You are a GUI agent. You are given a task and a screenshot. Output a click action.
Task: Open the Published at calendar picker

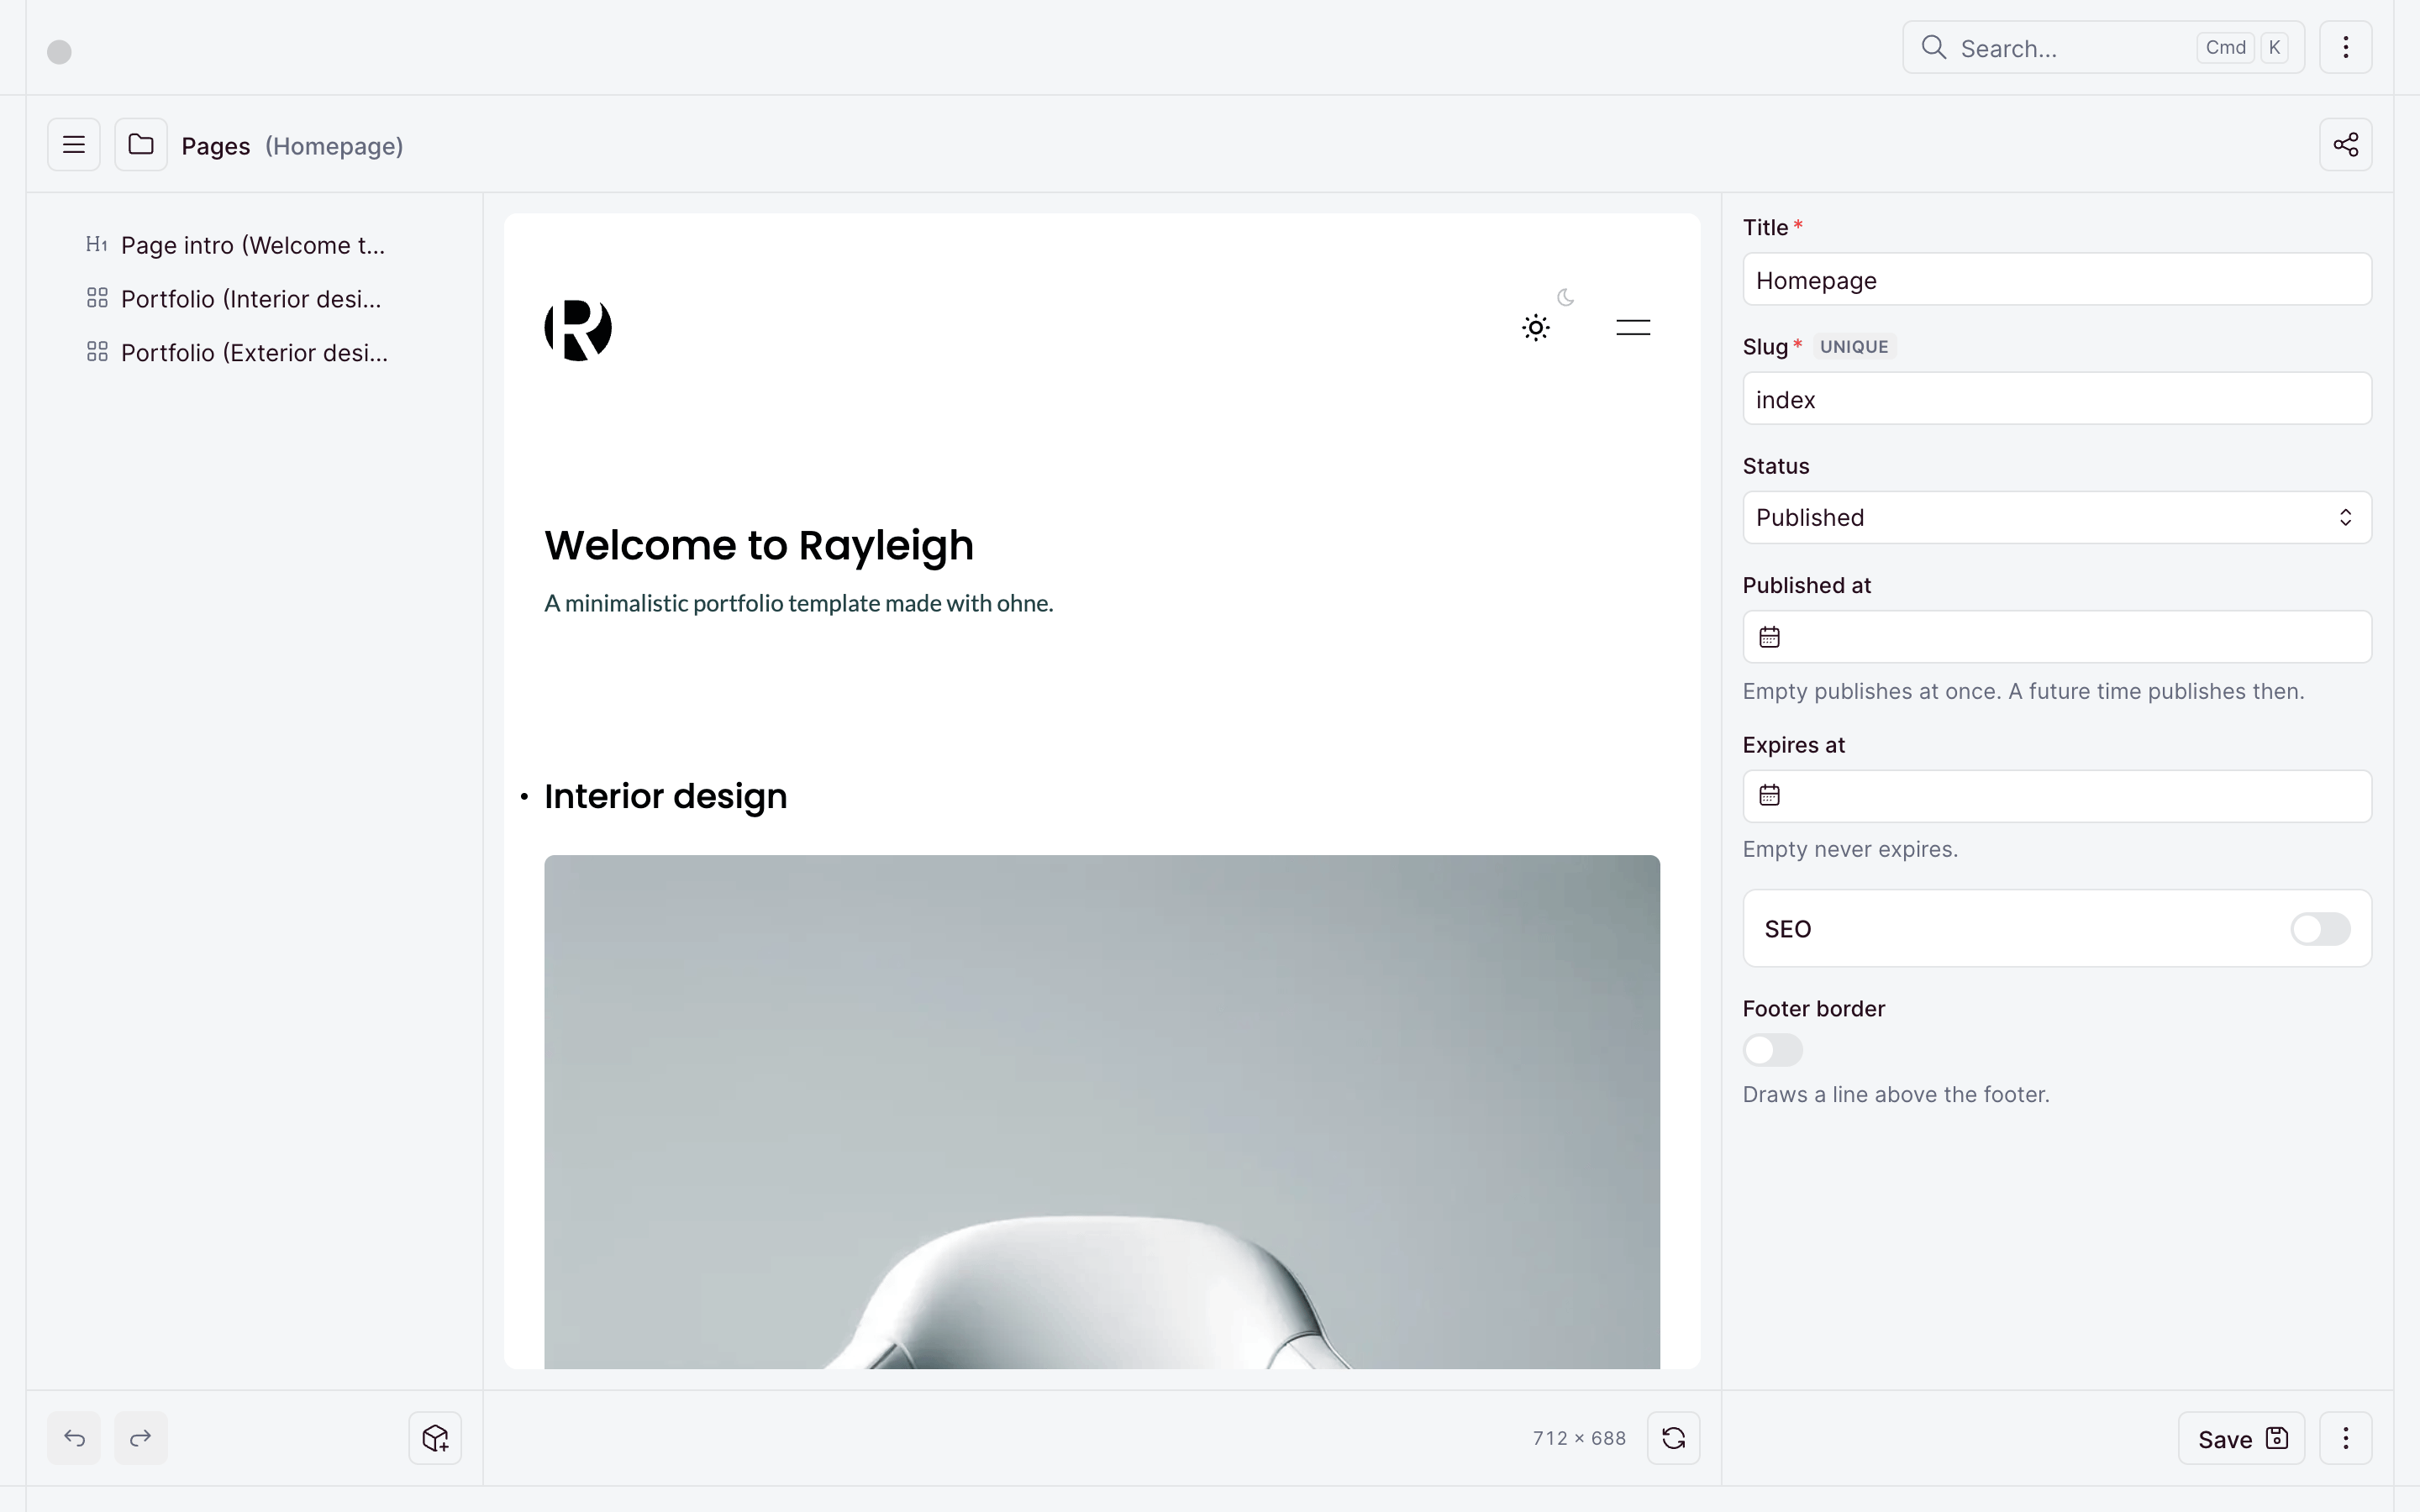tap(1769, 637)
